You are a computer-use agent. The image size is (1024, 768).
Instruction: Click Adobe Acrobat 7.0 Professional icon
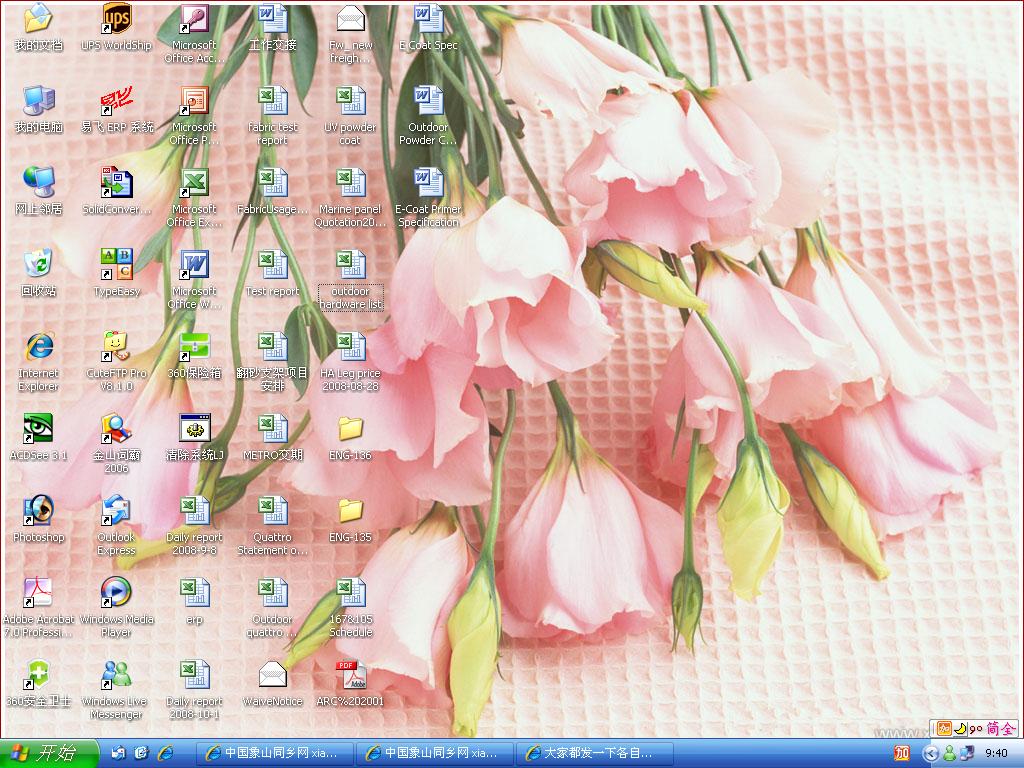(39, 607)
